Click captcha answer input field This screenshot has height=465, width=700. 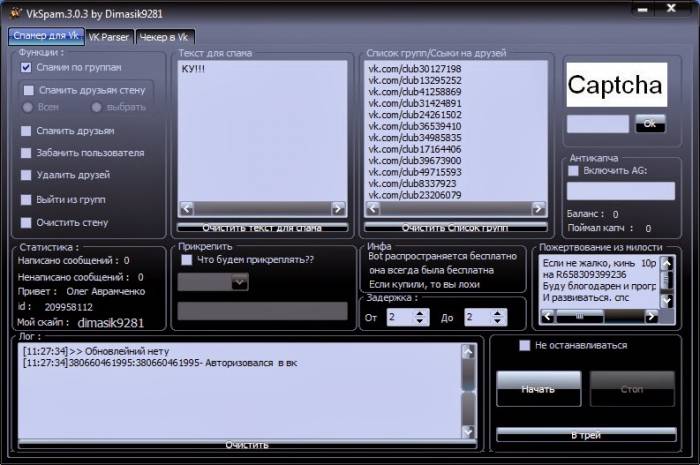597,124
